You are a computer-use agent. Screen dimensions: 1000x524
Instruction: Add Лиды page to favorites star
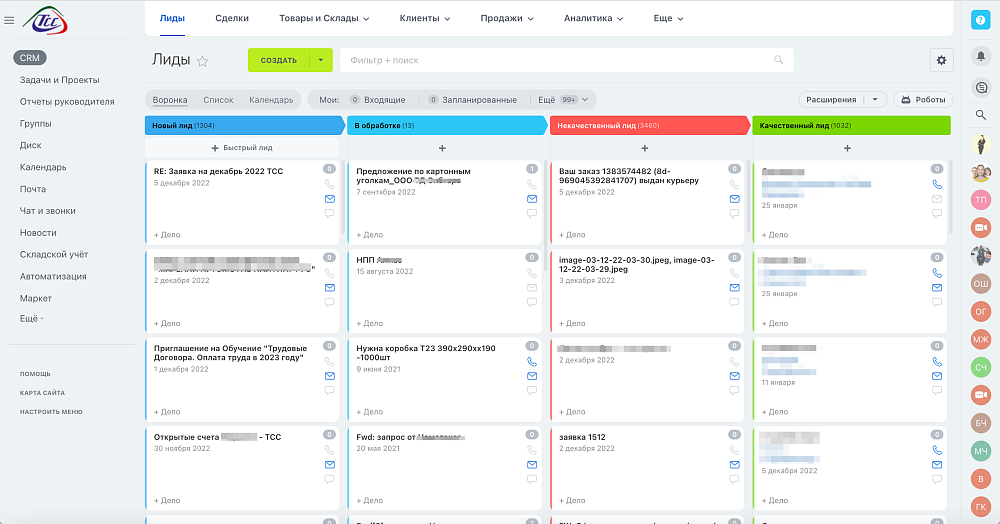pyautogui.click(x=202, y=61)
